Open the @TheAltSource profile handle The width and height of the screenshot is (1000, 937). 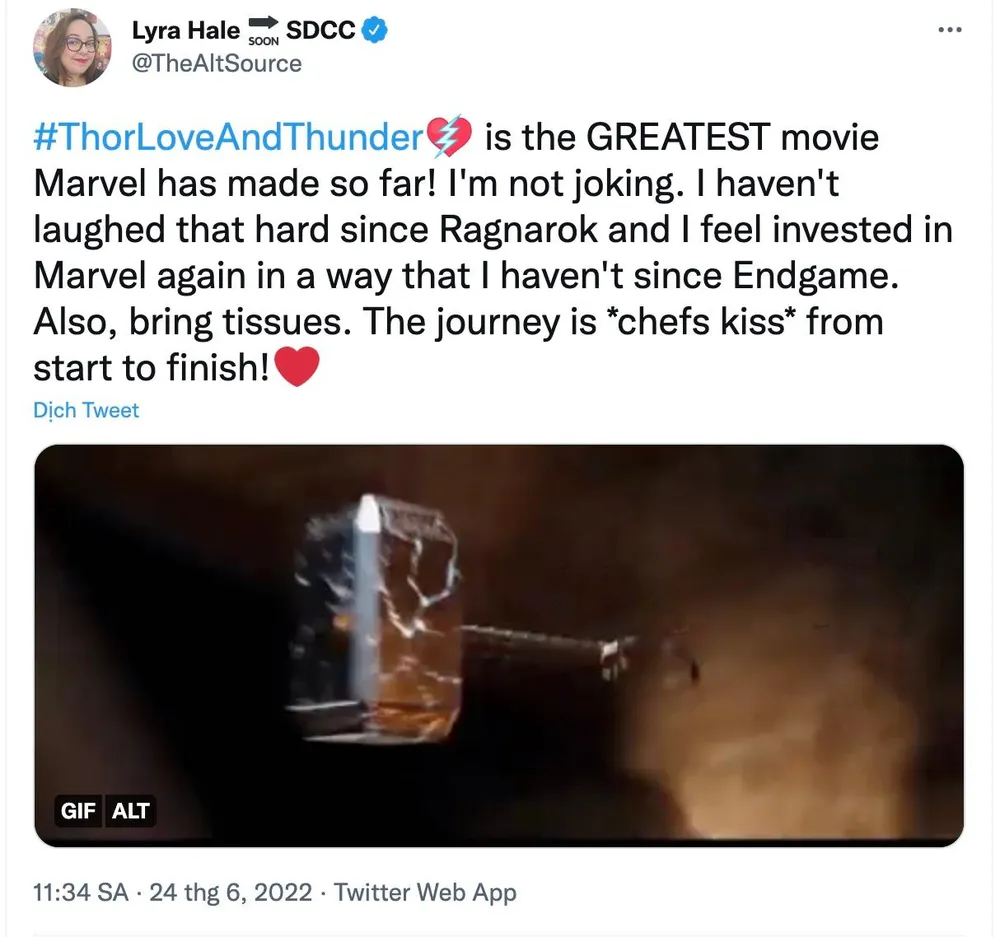215,63
